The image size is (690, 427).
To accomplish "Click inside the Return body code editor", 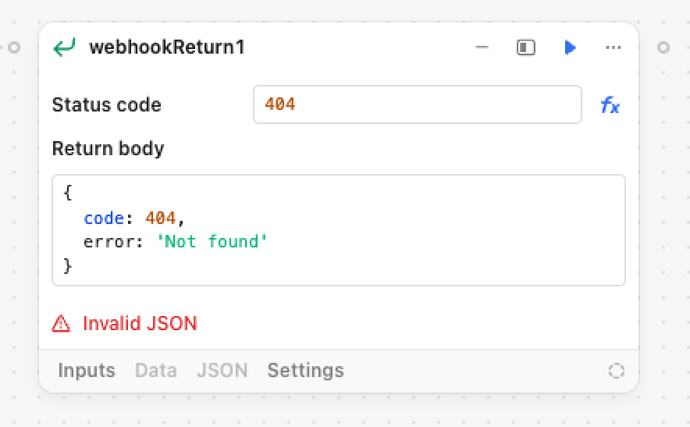I will [338, 230].
